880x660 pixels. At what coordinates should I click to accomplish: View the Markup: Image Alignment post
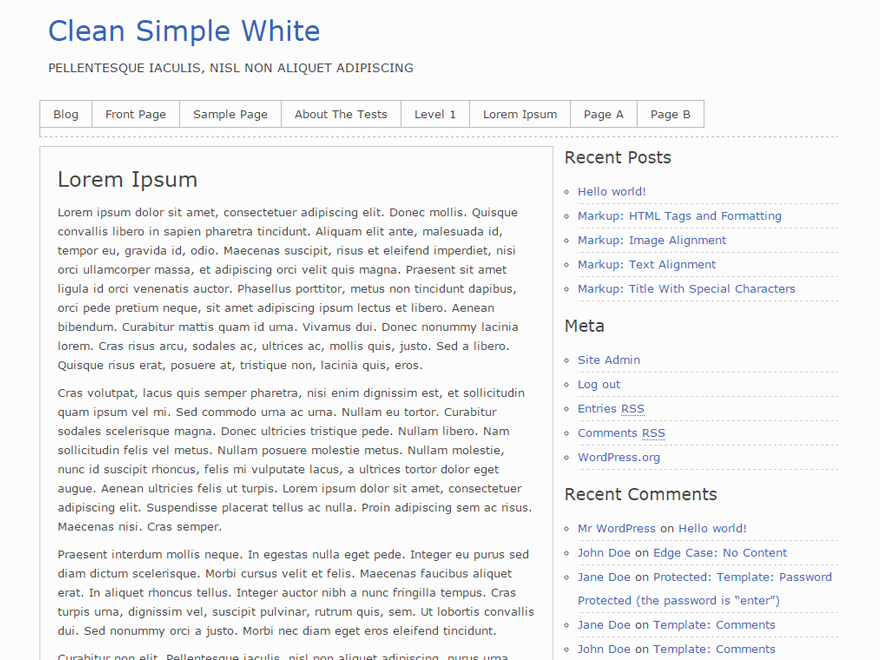click(652, 240)
